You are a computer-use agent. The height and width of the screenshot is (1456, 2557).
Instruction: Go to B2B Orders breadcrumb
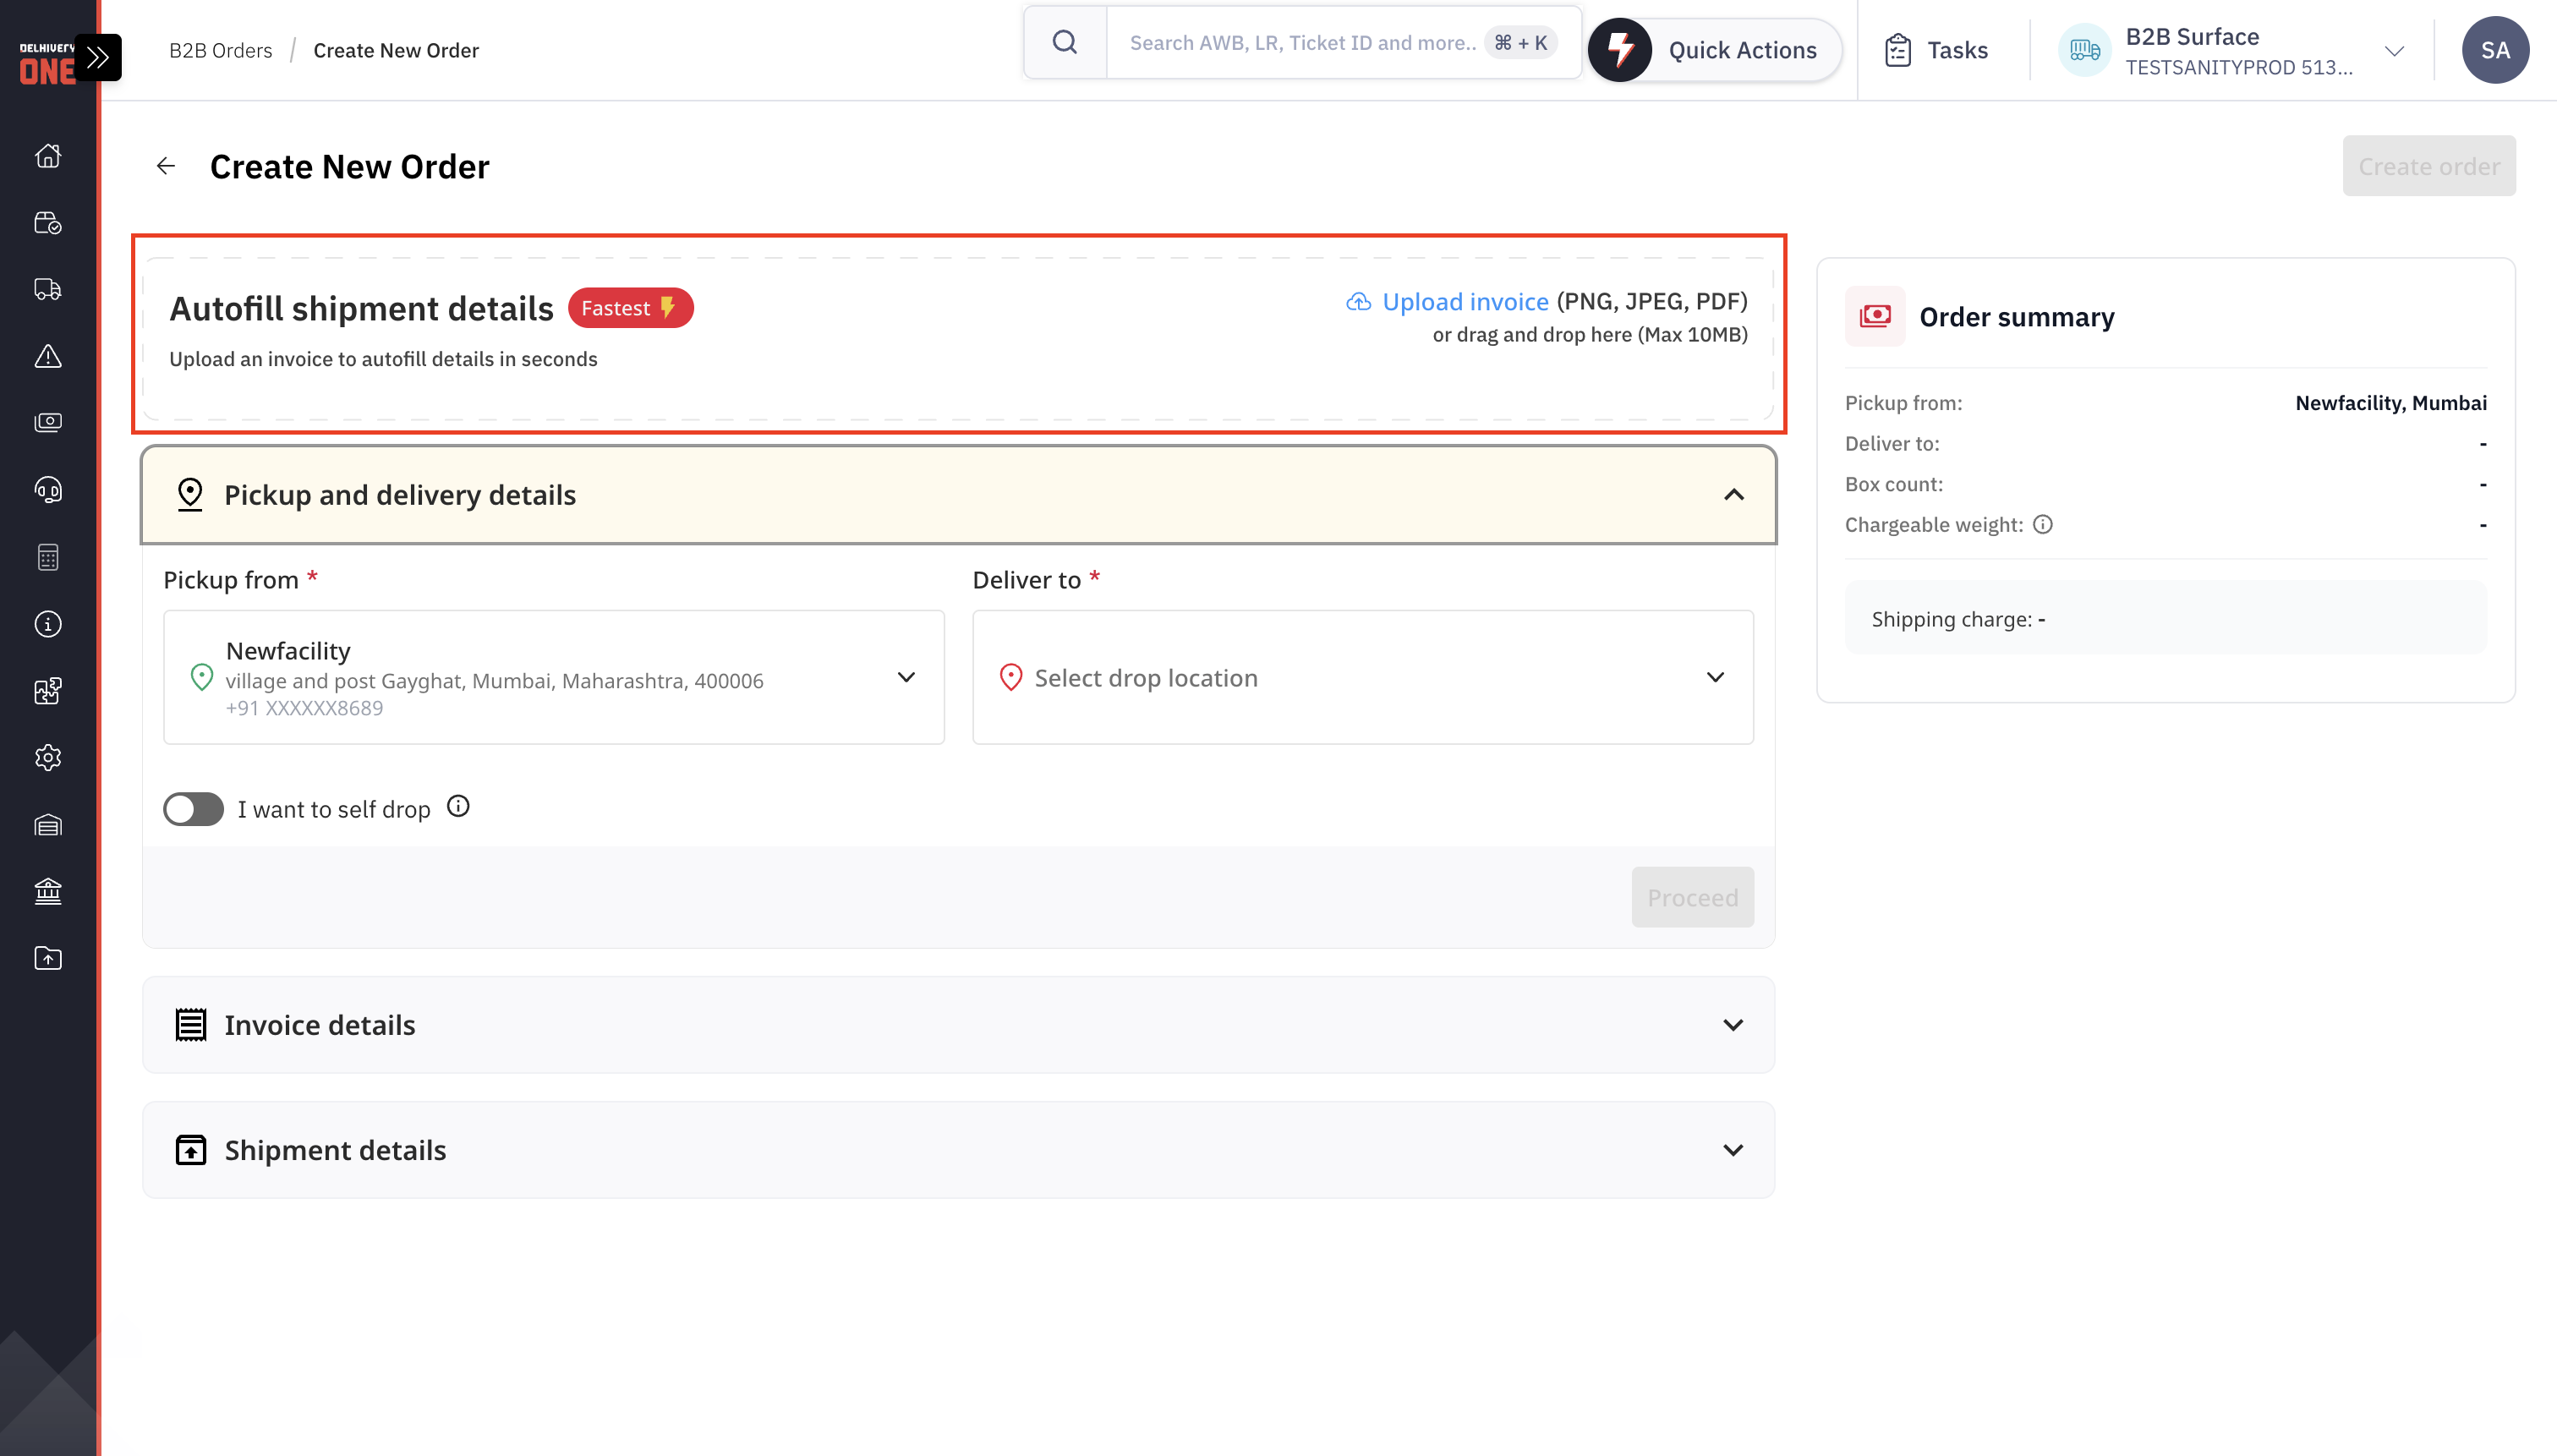coord(220,50)
